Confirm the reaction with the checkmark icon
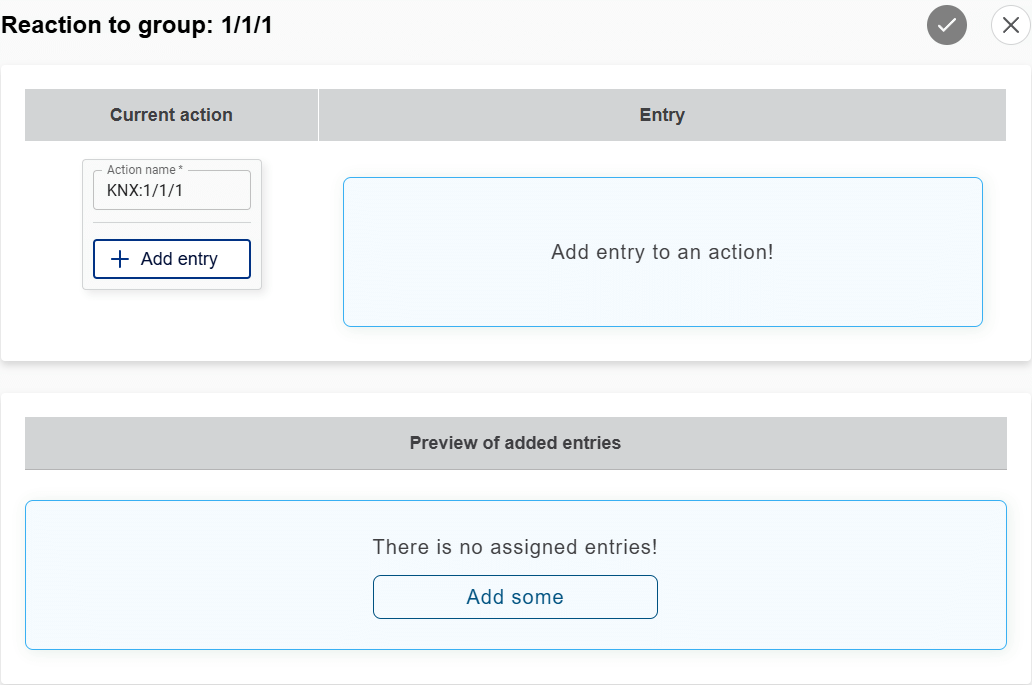This screenshot has width=1032, height=685. pyautogui.click(x=946, y=25)
